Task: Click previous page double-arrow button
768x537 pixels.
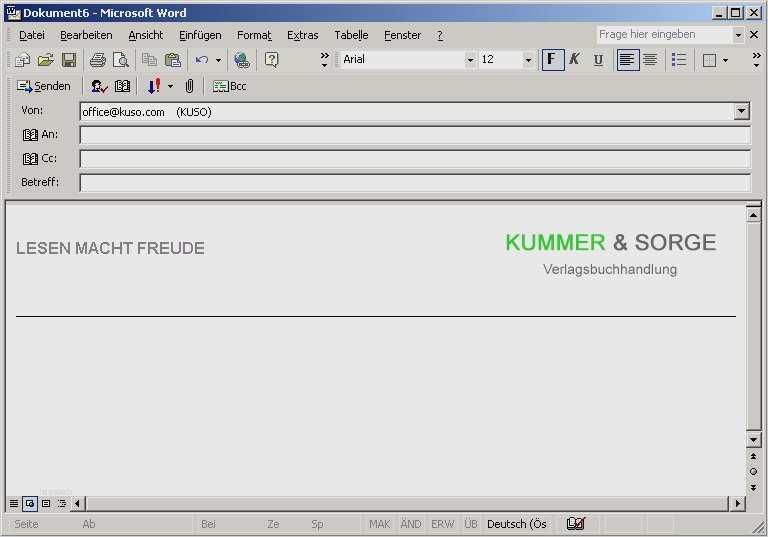Action: point(753,456)
